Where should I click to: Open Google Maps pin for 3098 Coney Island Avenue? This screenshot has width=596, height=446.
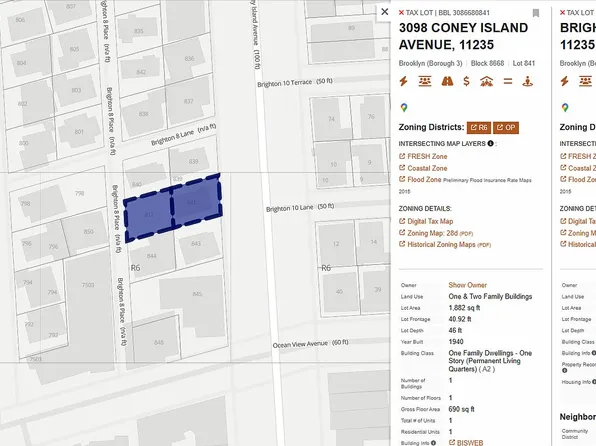click(404, 108)
